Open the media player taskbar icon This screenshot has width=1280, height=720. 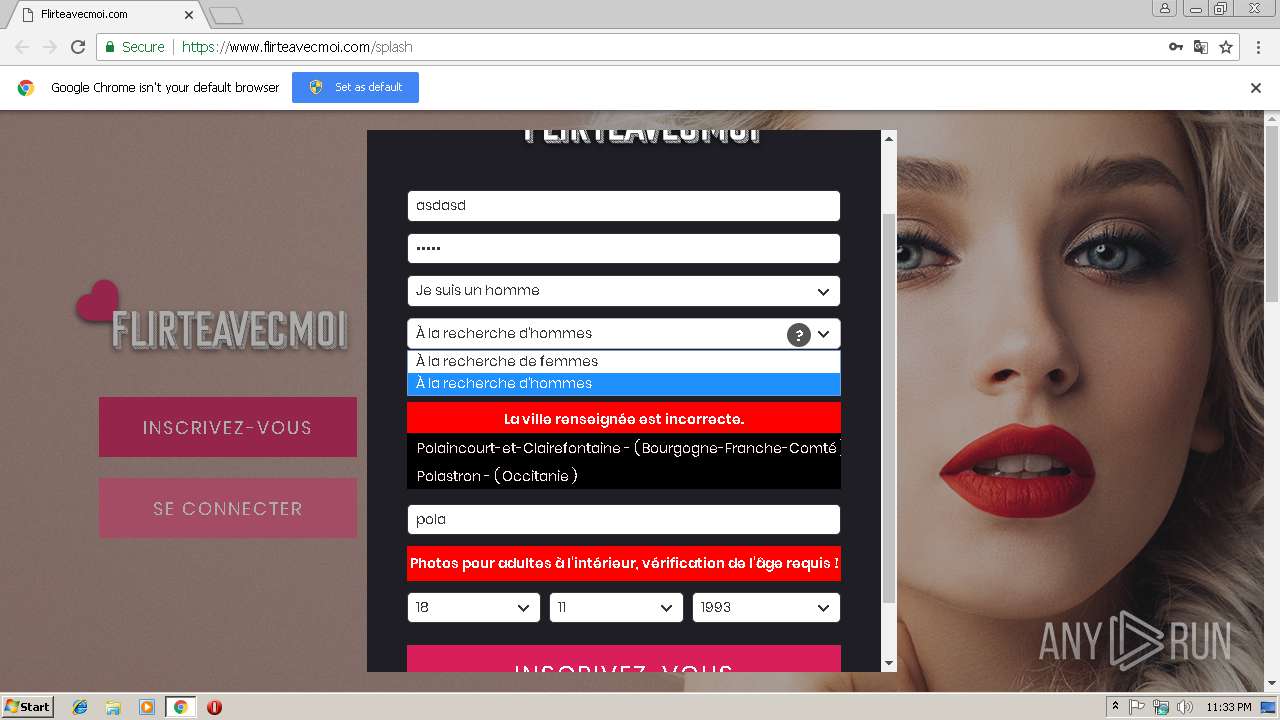[x=146, y=707]
